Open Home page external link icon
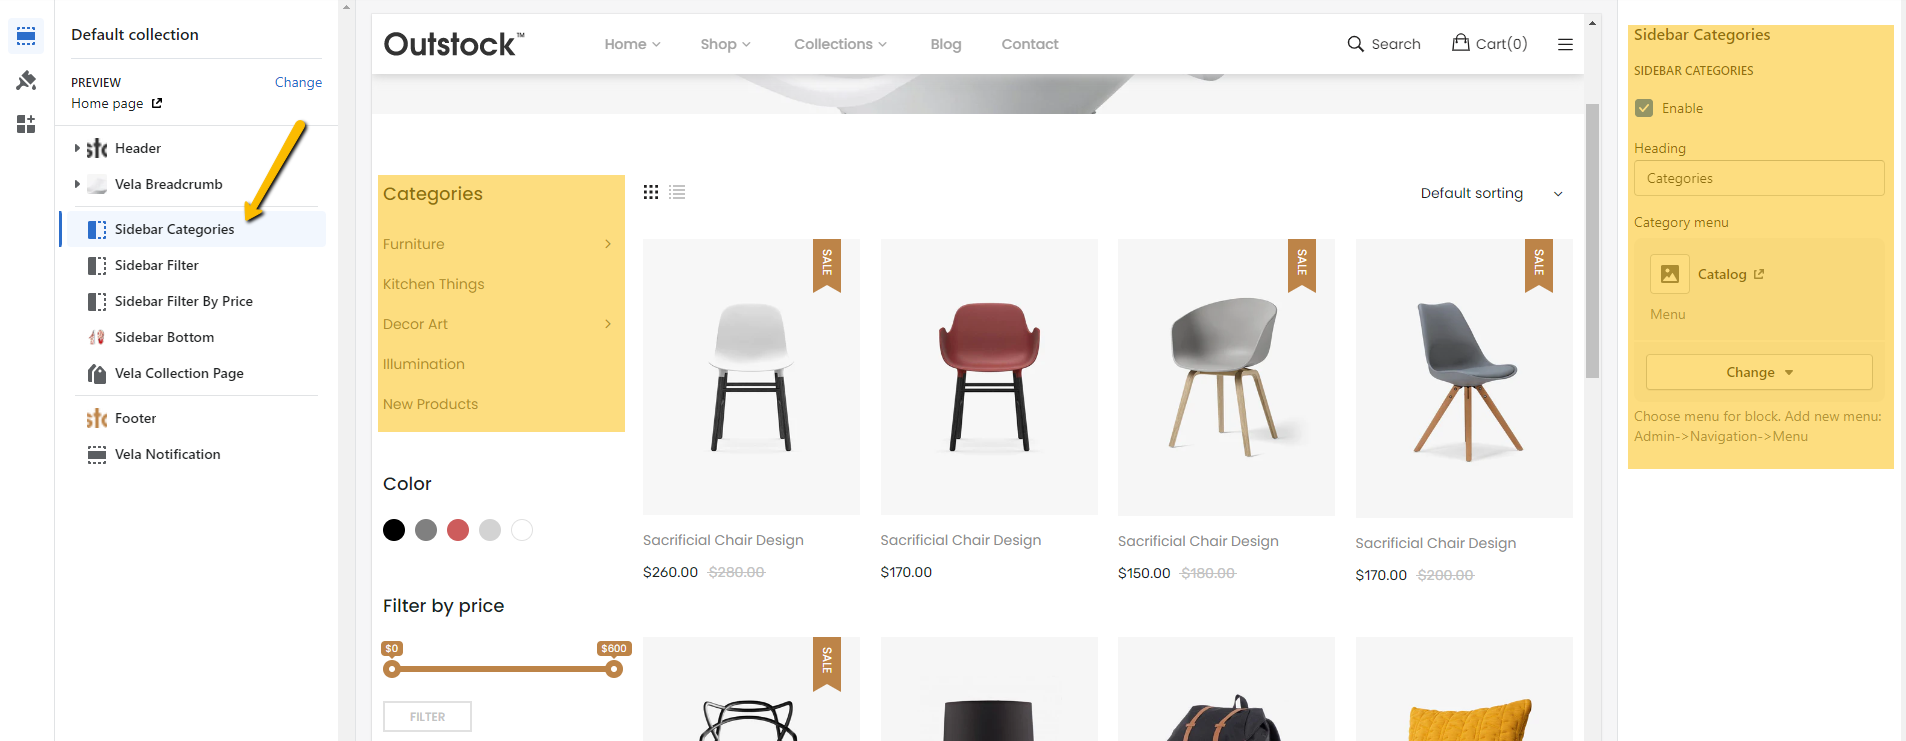The width and height of the screenshot is (1906, 741). tap(157, 103)
